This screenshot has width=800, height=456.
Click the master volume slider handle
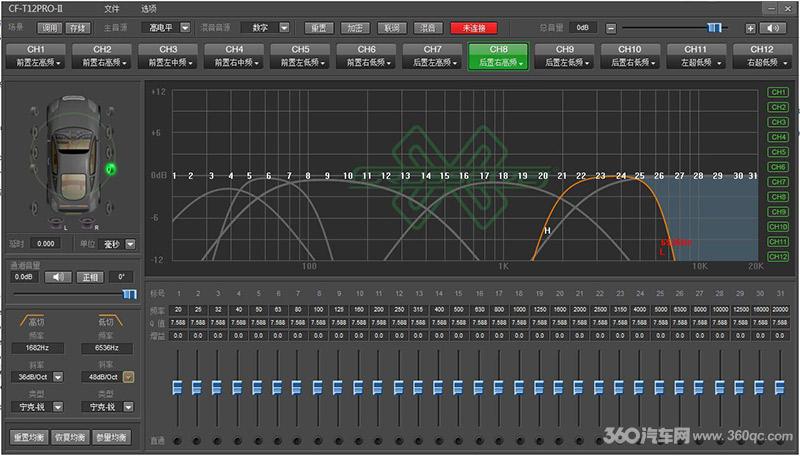[714, 28]
